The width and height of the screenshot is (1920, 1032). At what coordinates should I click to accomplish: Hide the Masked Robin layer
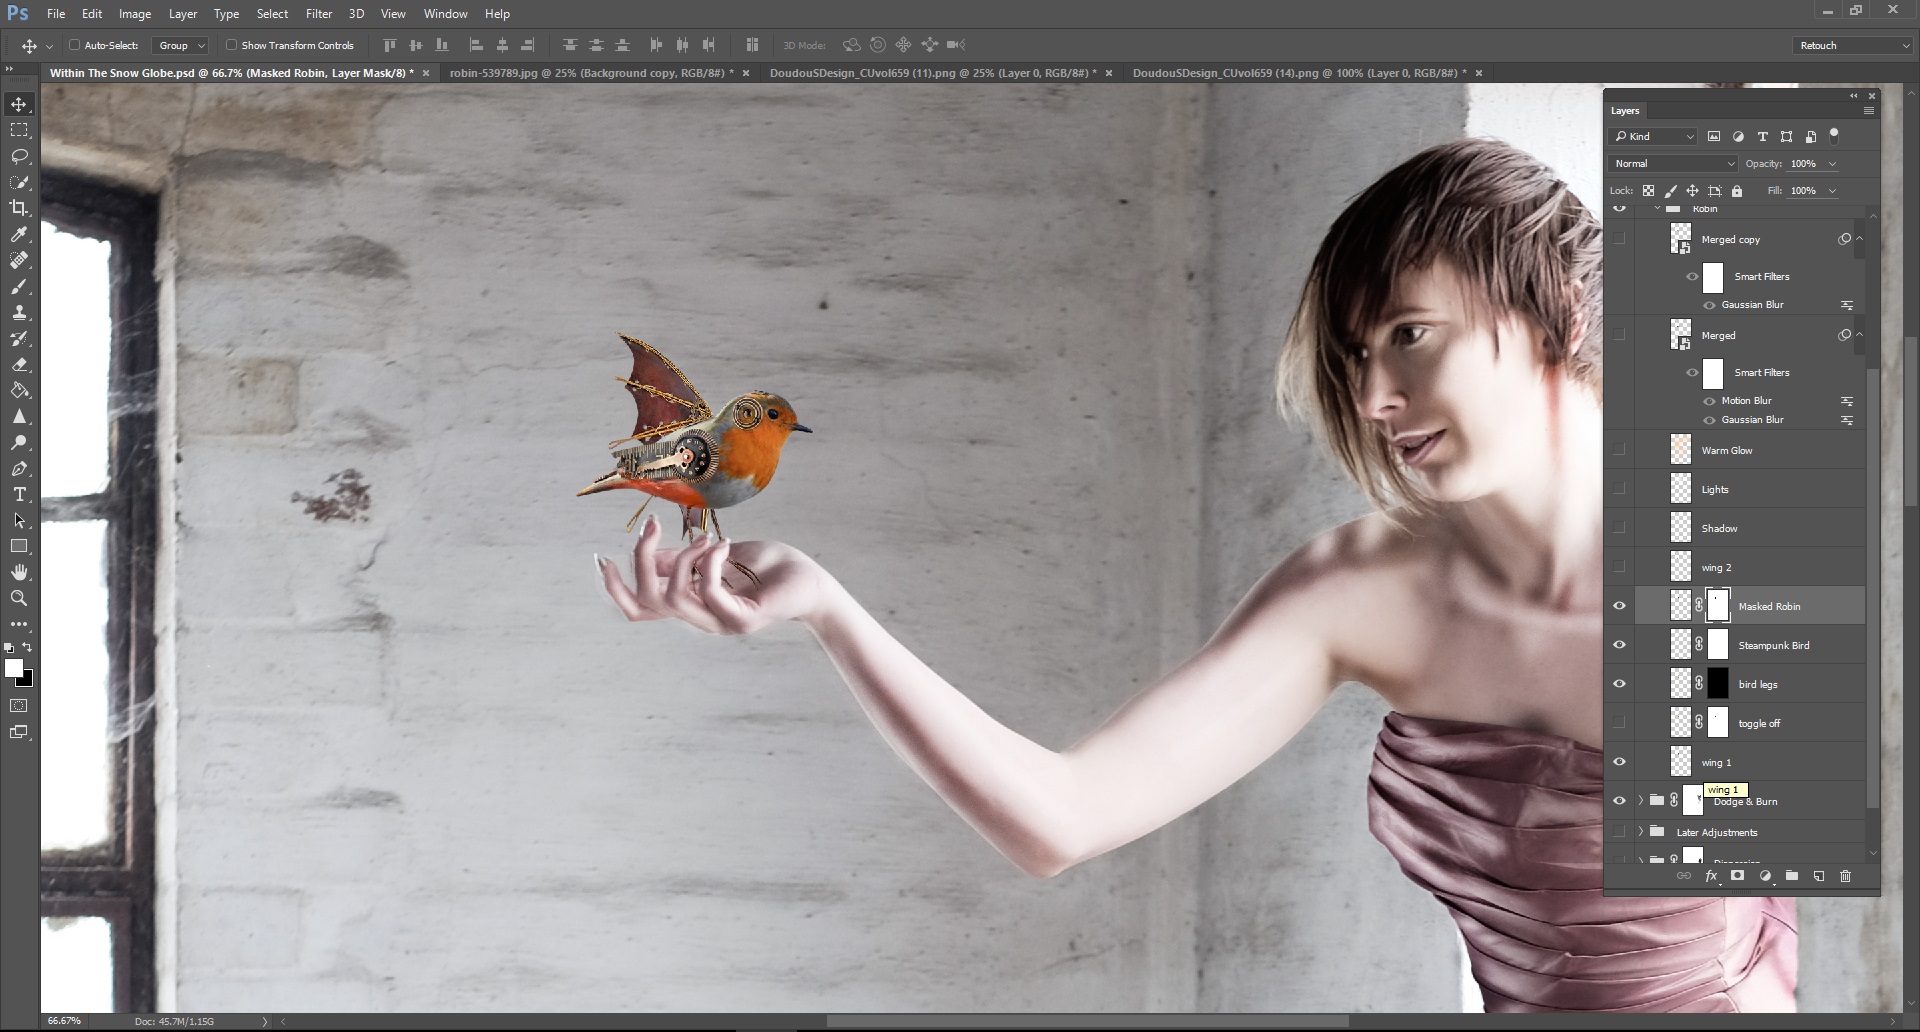click(1620, 605)
